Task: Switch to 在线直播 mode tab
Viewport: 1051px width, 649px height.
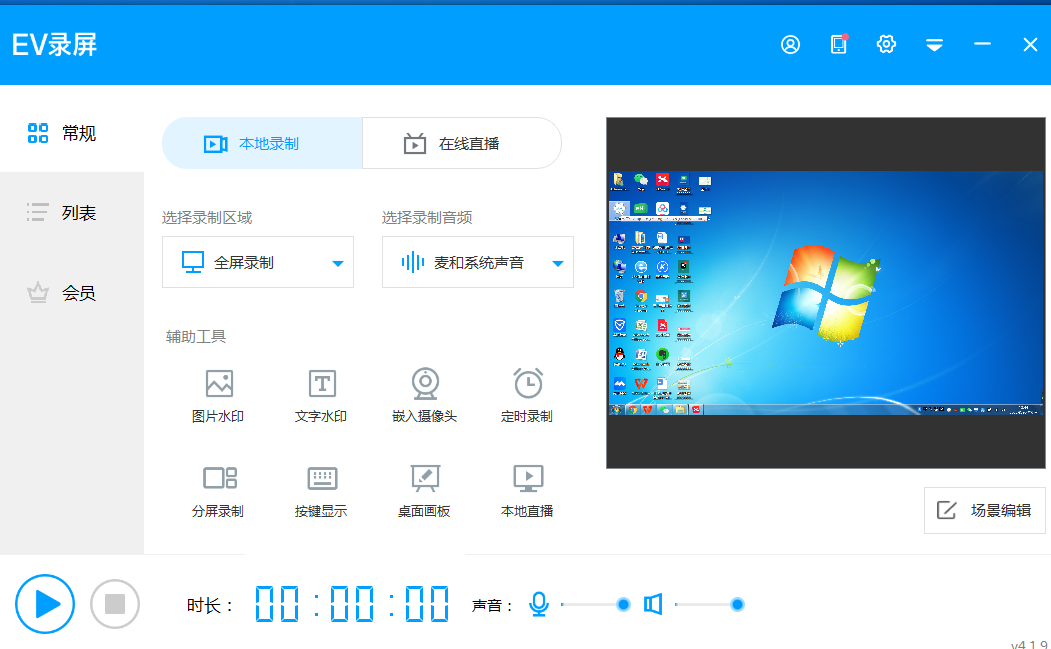Action: pyautogui.click(x=462, y=143)
